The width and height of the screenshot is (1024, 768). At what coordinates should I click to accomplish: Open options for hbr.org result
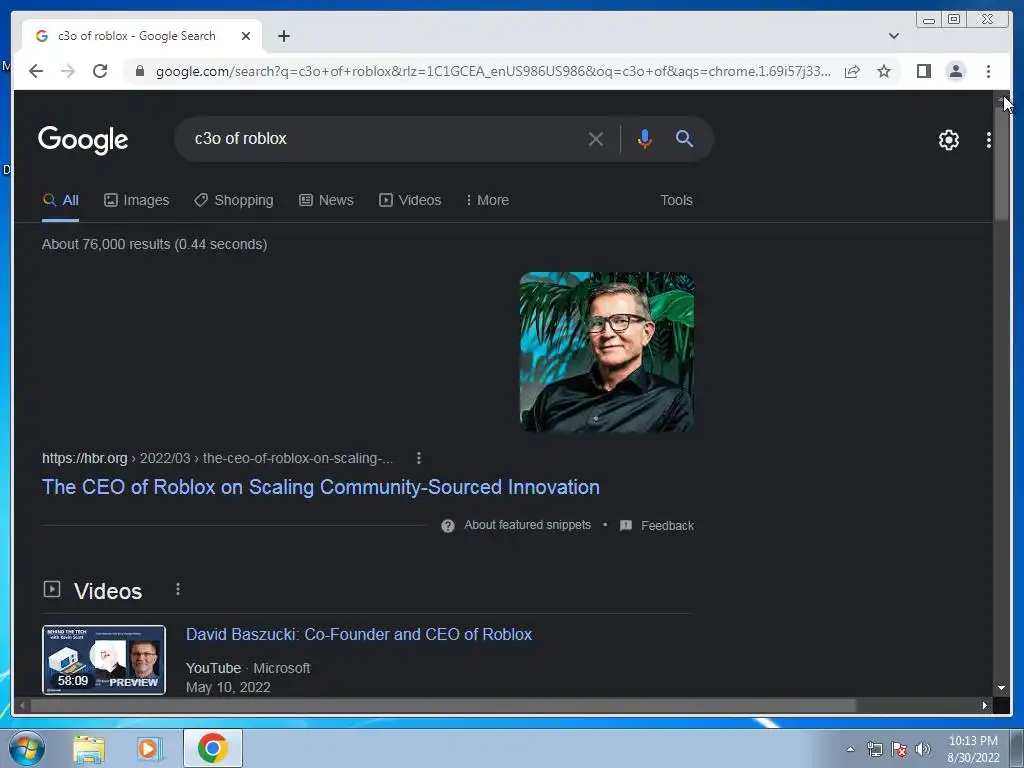click(419, 458)
